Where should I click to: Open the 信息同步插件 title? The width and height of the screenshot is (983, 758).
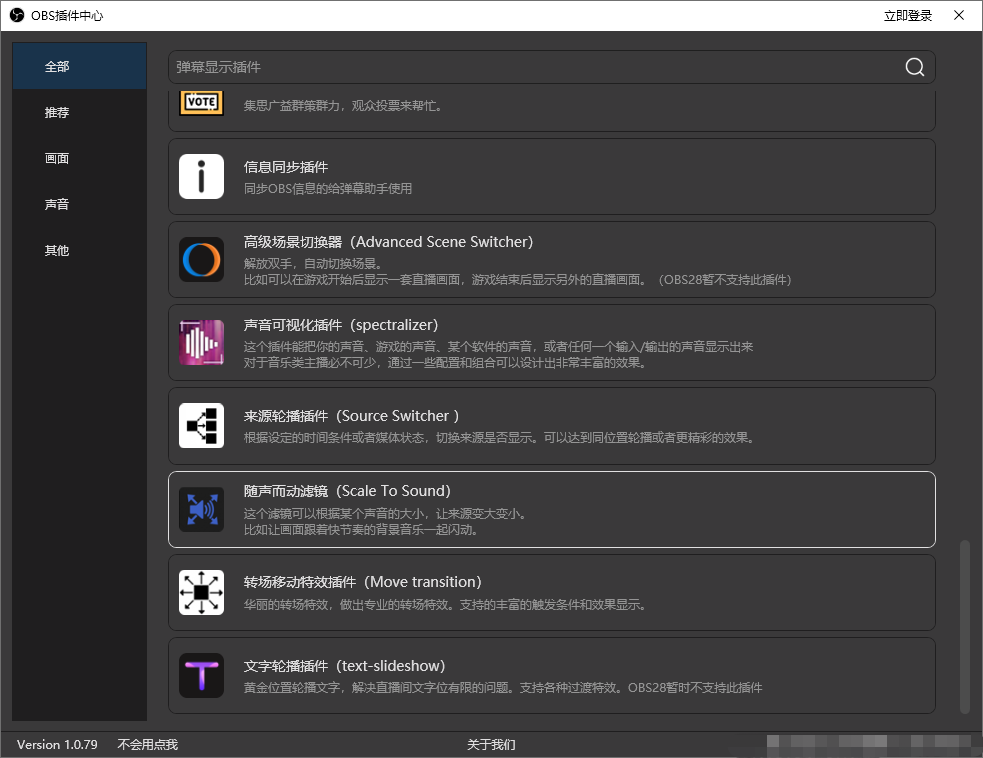click(x=286, y=167)
